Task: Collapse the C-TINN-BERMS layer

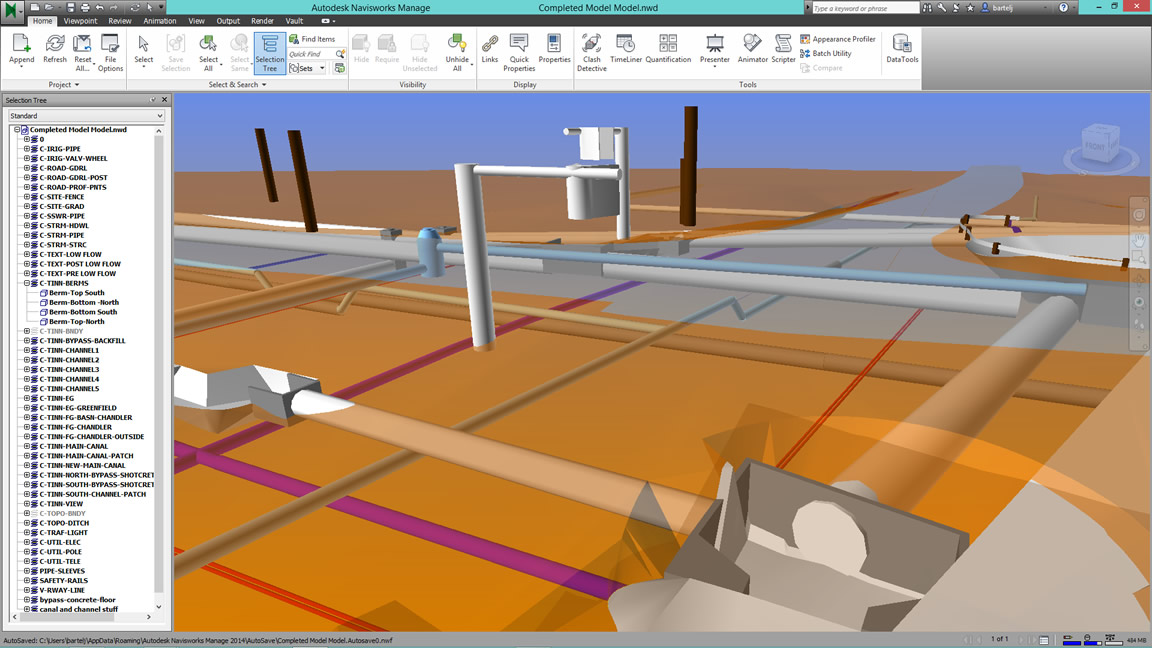Action: (26, 283)
